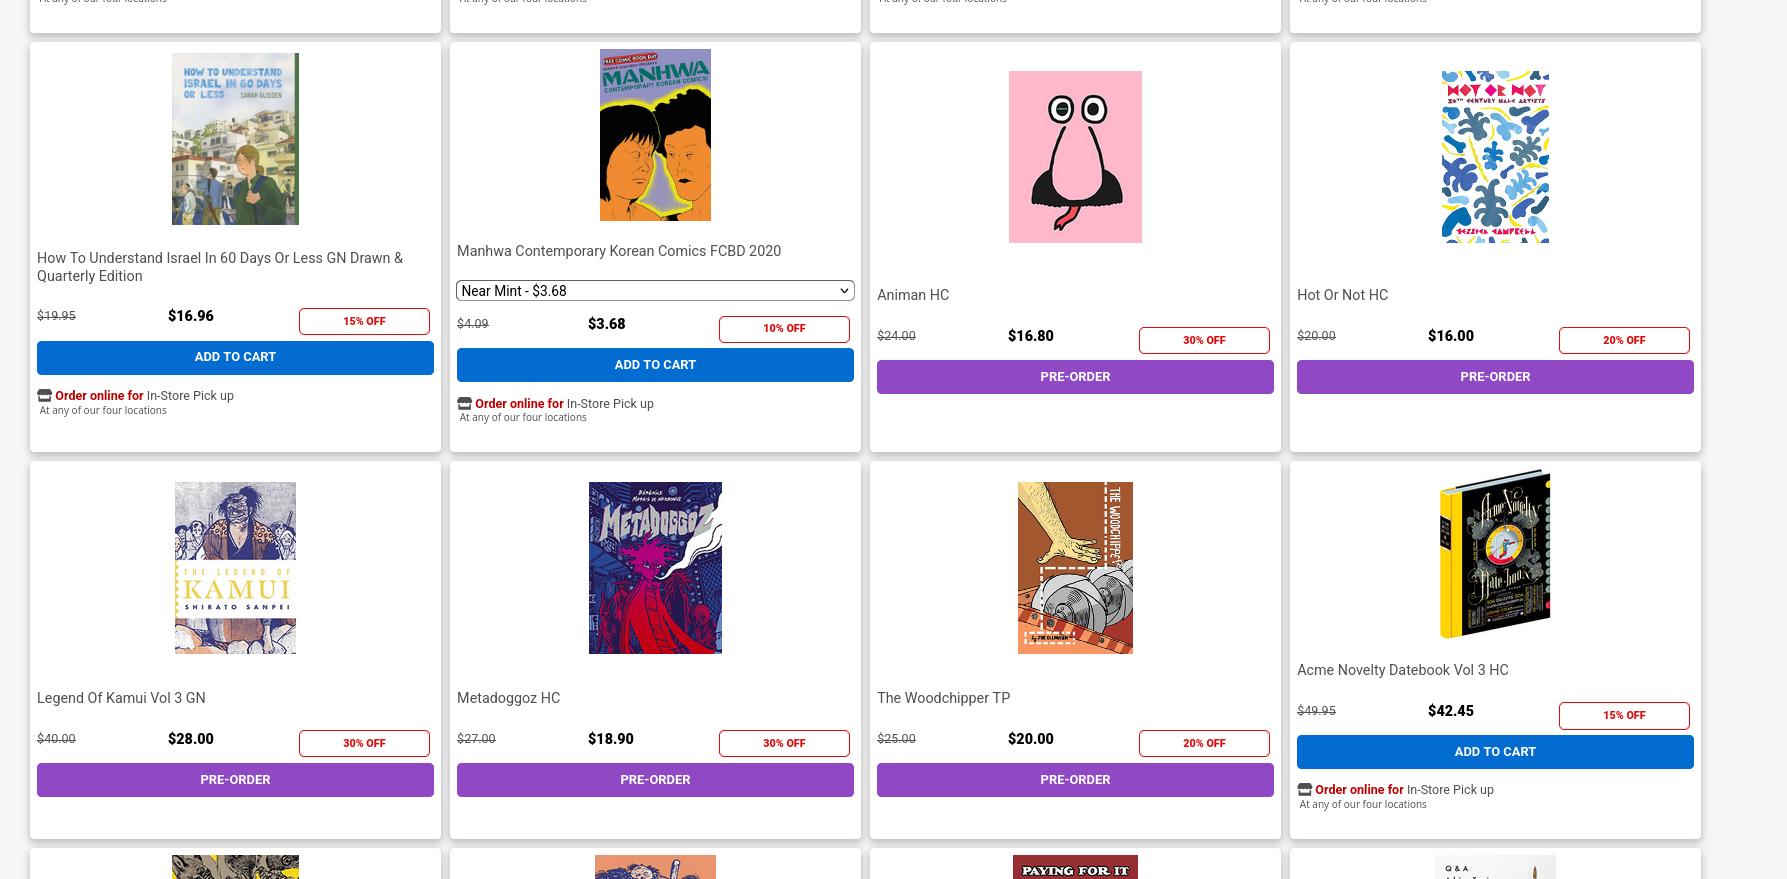Open Animan HC cover thumbnail
Image resolution: width=1787 pixels, height=879 pixels.
point(1075,157)
